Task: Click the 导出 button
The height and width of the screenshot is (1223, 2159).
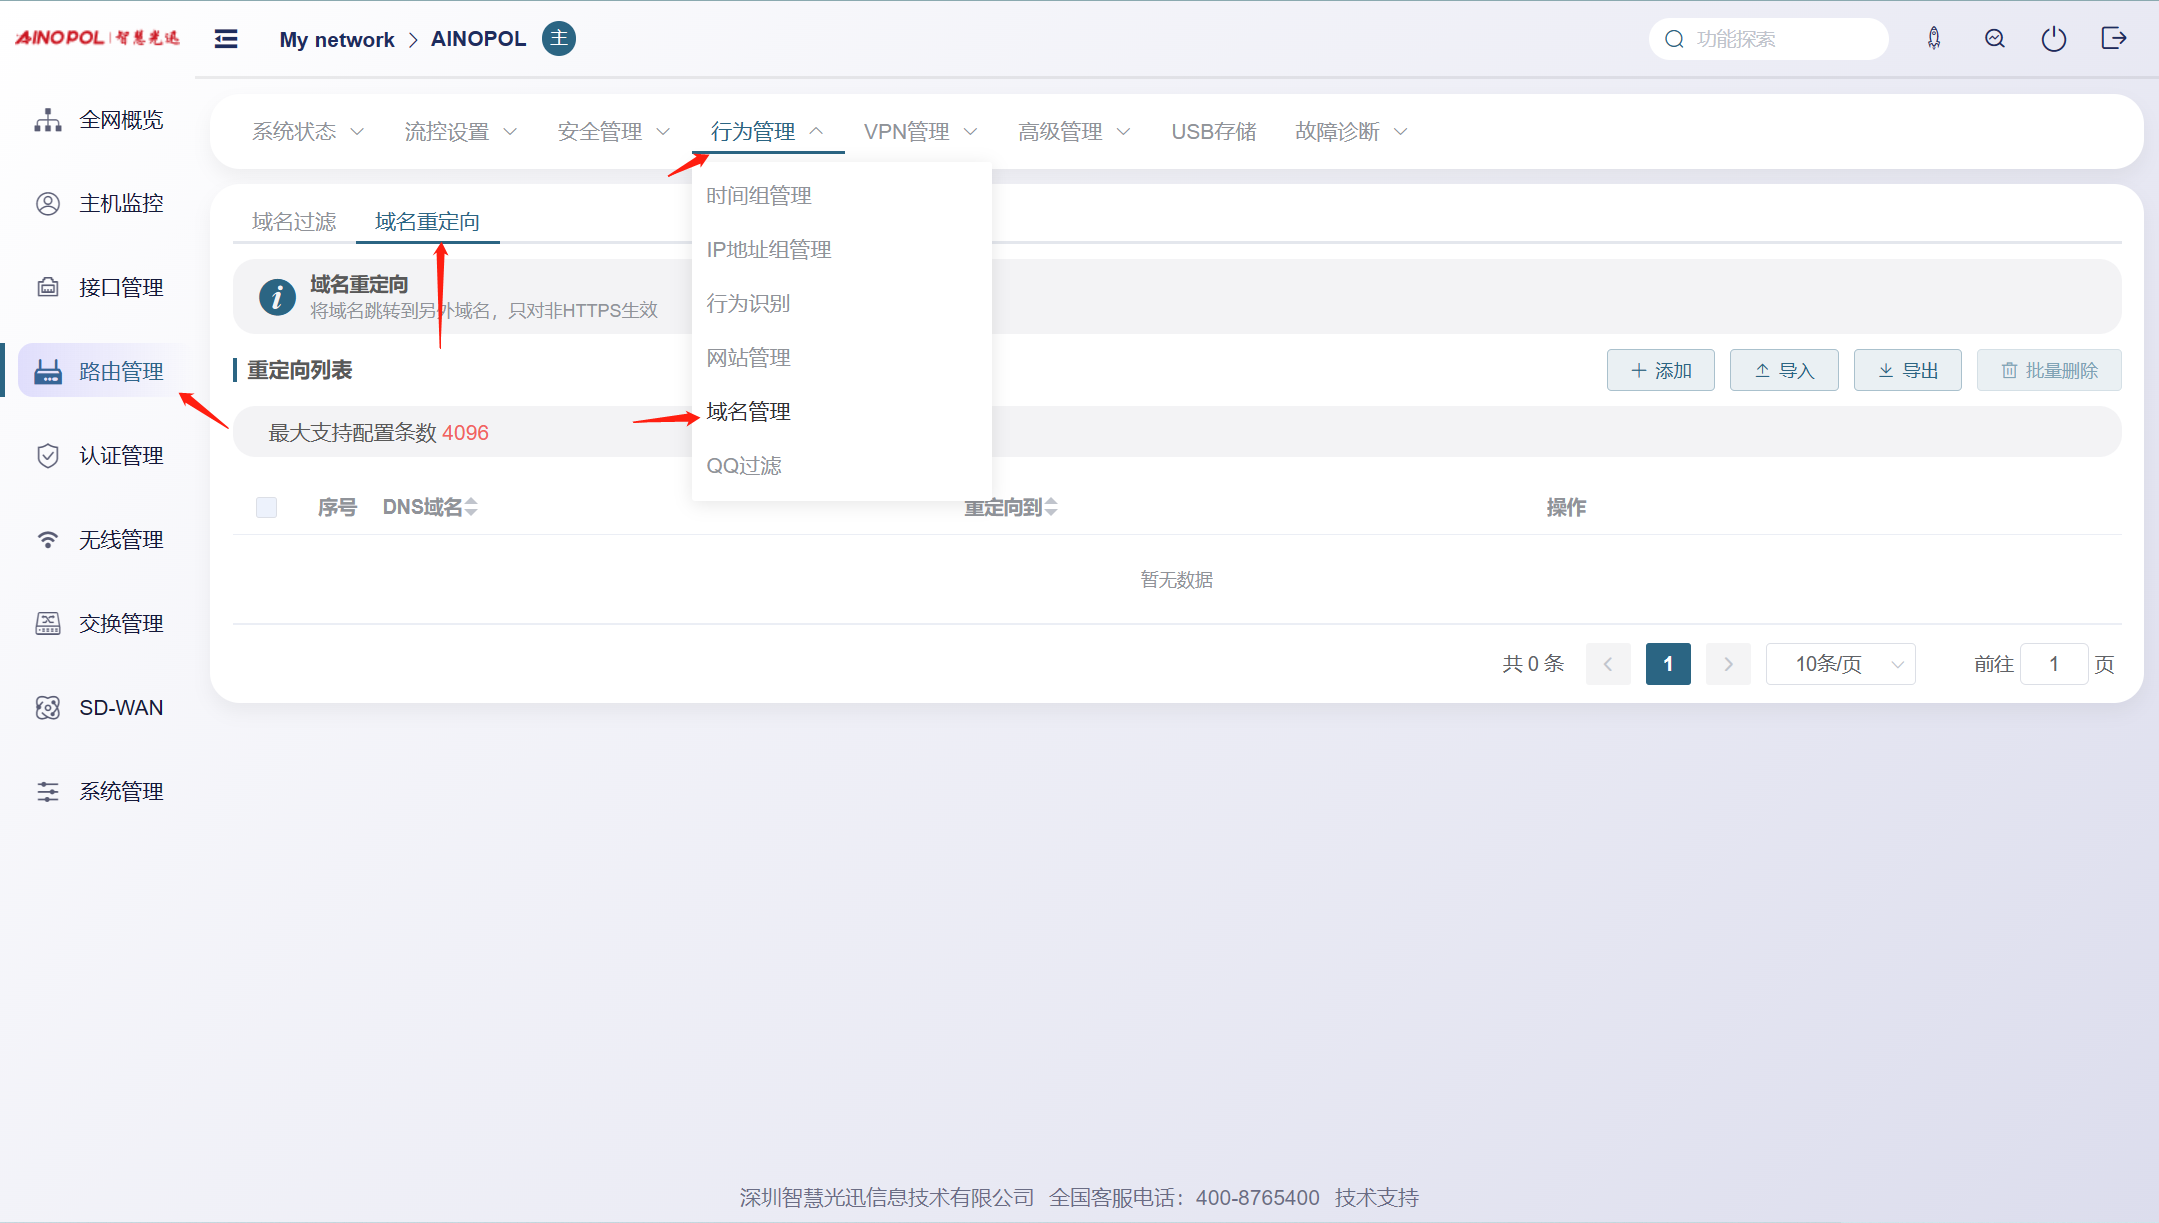Action: coord(1907,371)
